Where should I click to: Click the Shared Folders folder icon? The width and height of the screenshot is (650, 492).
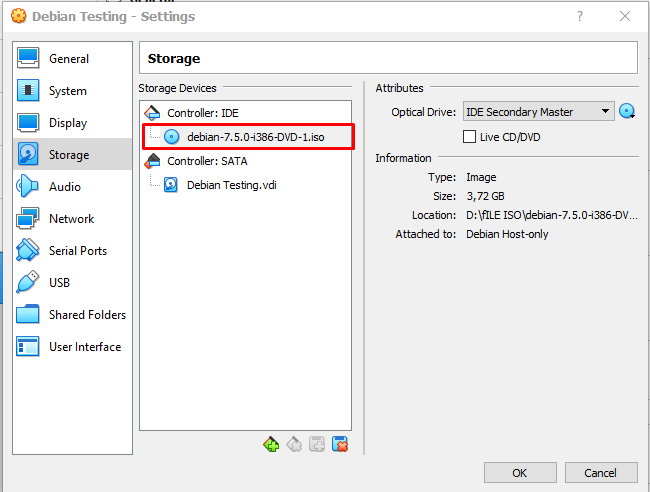(x=28, y=314)
